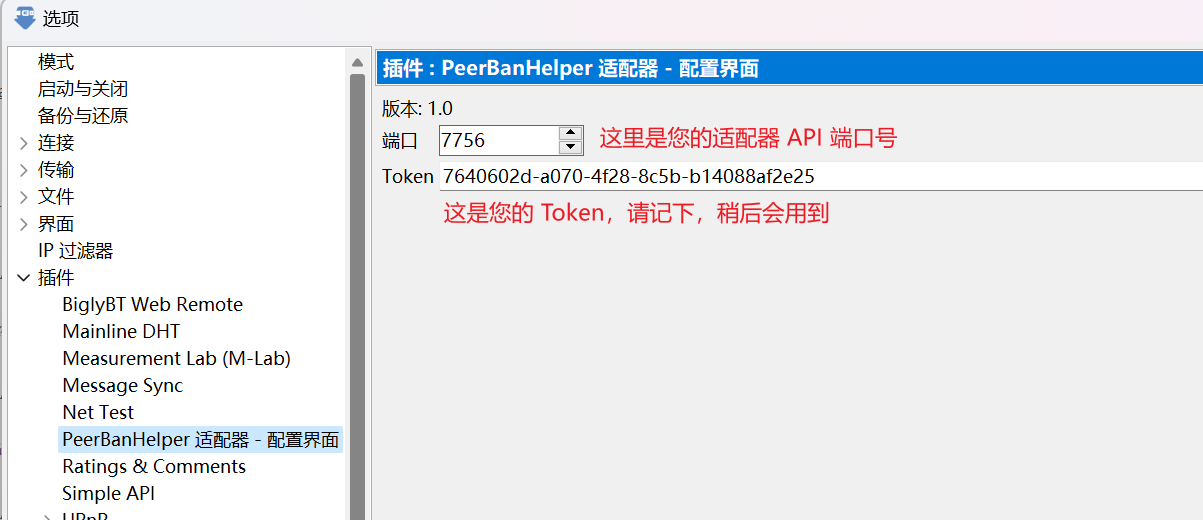The height and width of the screenshot is (520, 1203).
Task: Select Message Sync plugin entry
Action: coord(122,386)
